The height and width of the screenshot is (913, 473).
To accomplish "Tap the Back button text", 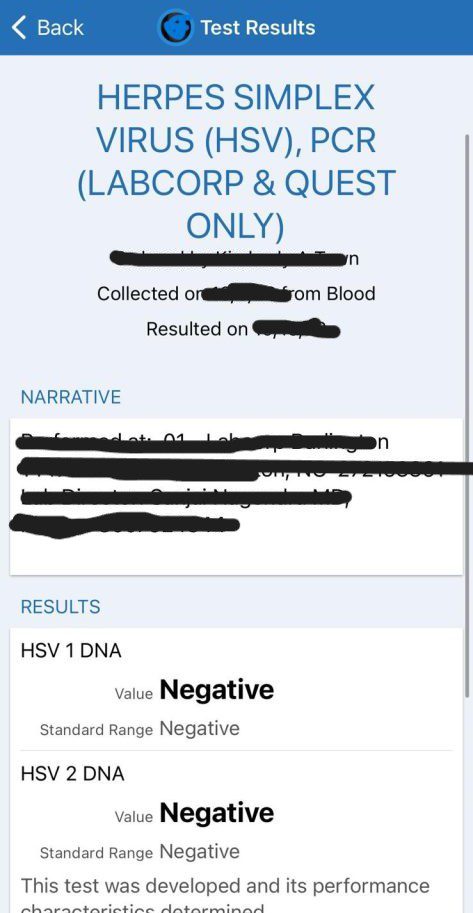I will (60, 27).
